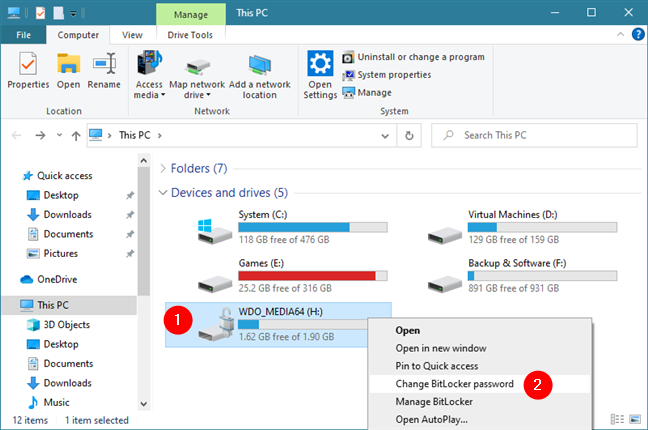Click System properties in ribbon
The width and height of the screenshot is (648, 430).
pos(387,75)
